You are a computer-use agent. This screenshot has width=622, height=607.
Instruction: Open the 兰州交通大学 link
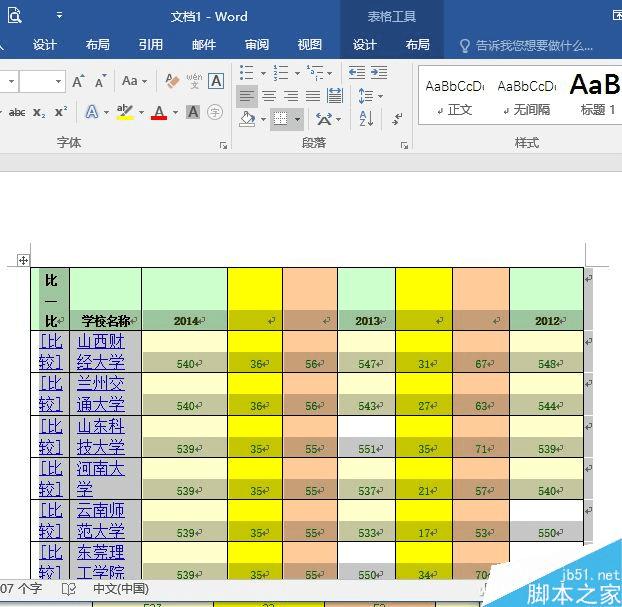pyautogui.click(x=101, y=394)
